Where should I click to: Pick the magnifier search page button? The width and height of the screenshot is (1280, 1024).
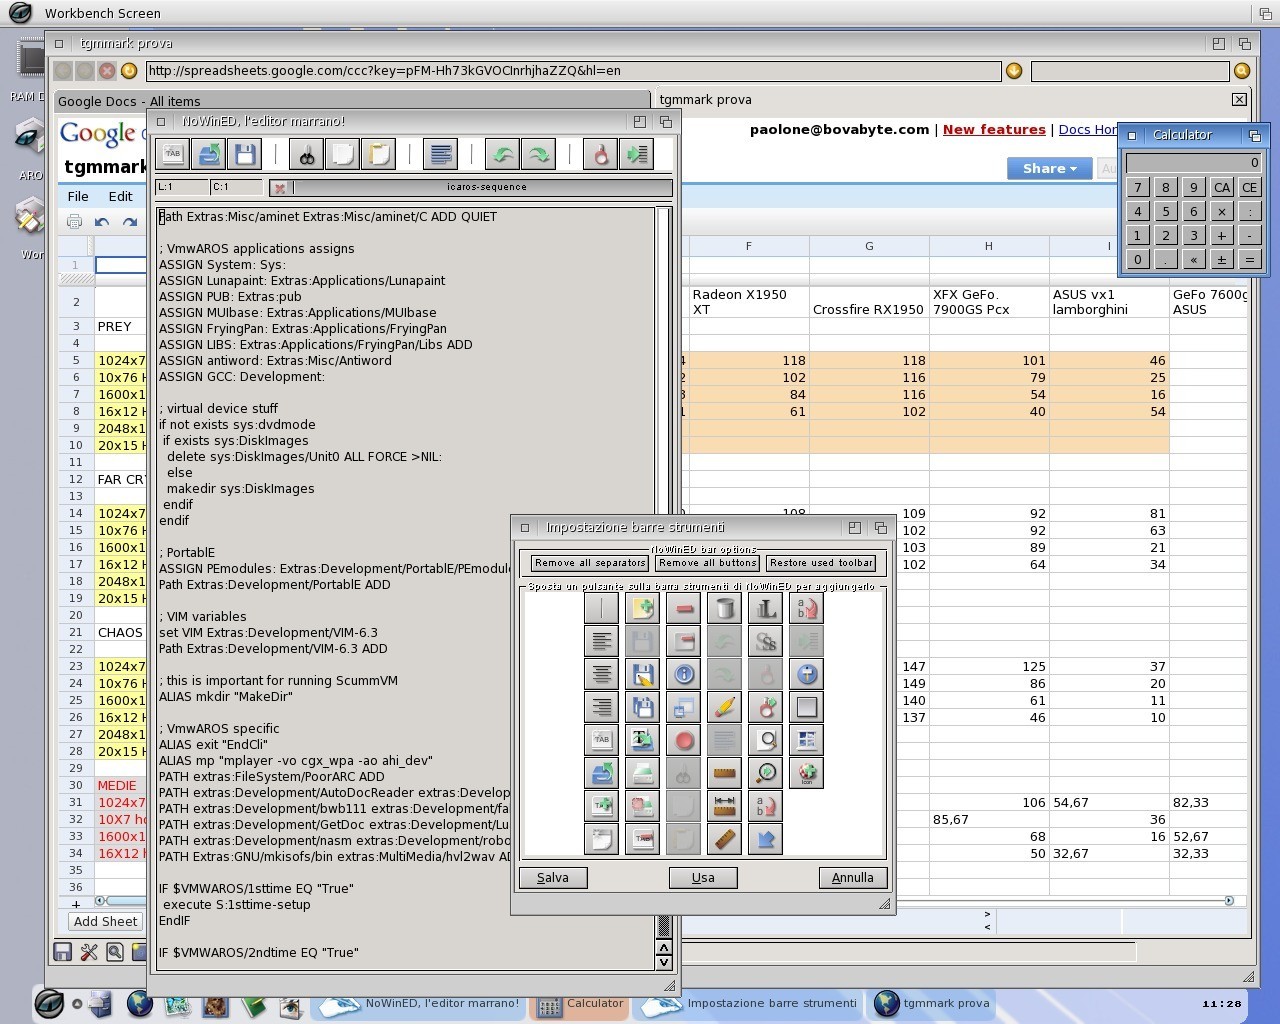pyautogui.click(x=765, y=740)
